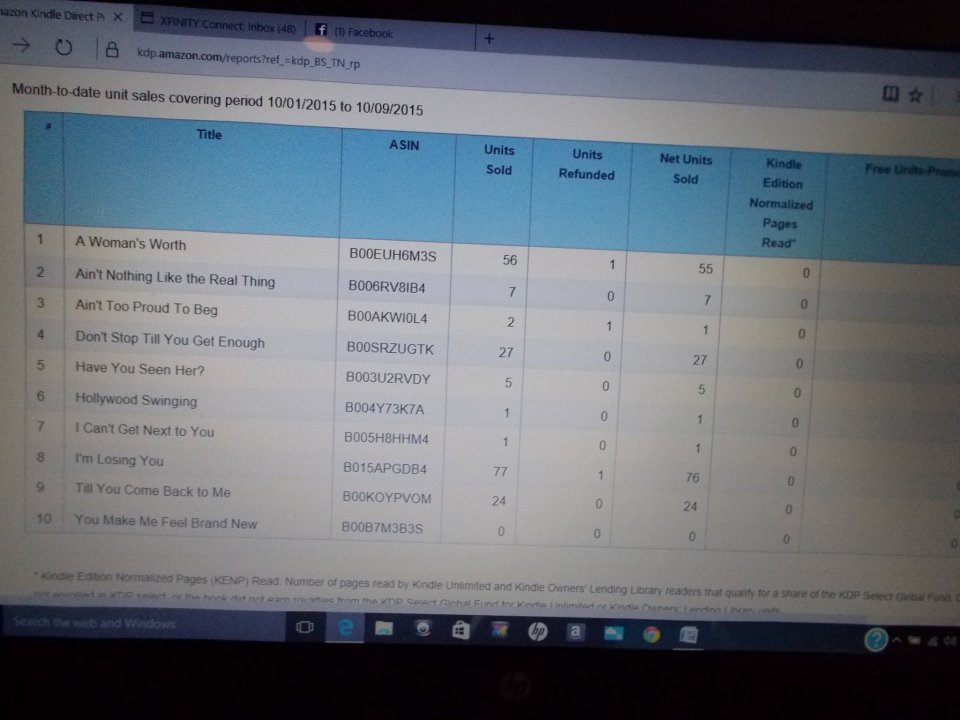Open the HP app in the taskbar
The image size is (960, 720).
(537, 632)
